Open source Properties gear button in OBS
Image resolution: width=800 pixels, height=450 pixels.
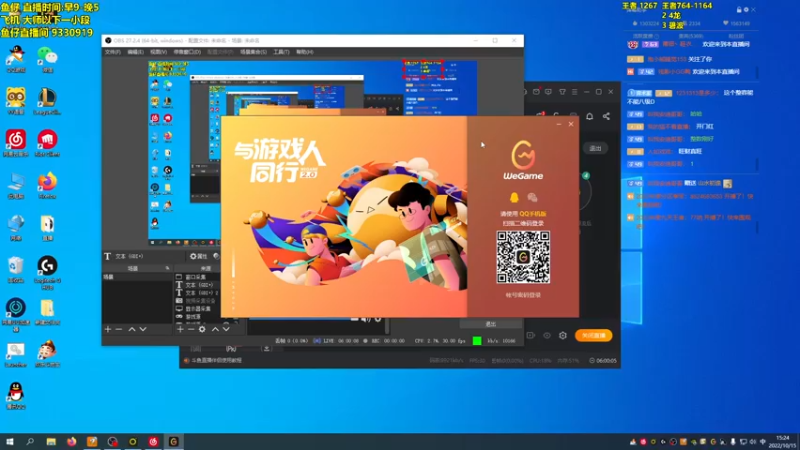[198, 256]
